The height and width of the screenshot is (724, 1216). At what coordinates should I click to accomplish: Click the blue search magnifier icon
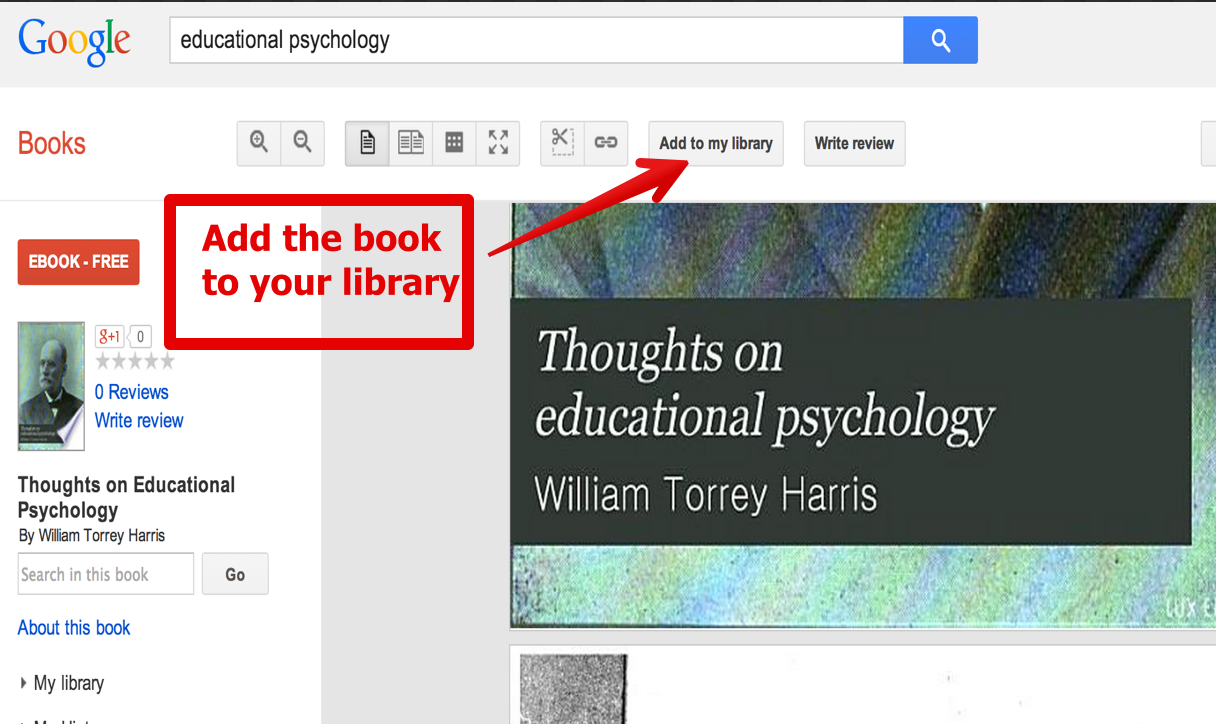939,40
